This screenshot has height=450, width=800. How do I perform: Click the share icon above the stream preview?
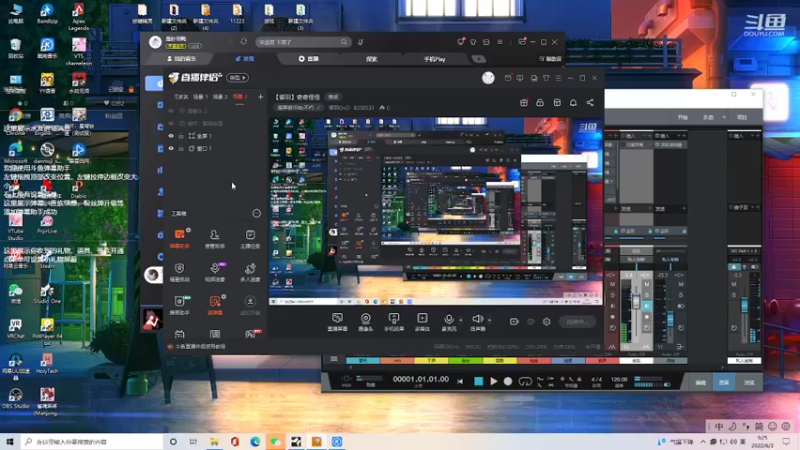pyautogui.click(x=590, y=103)
